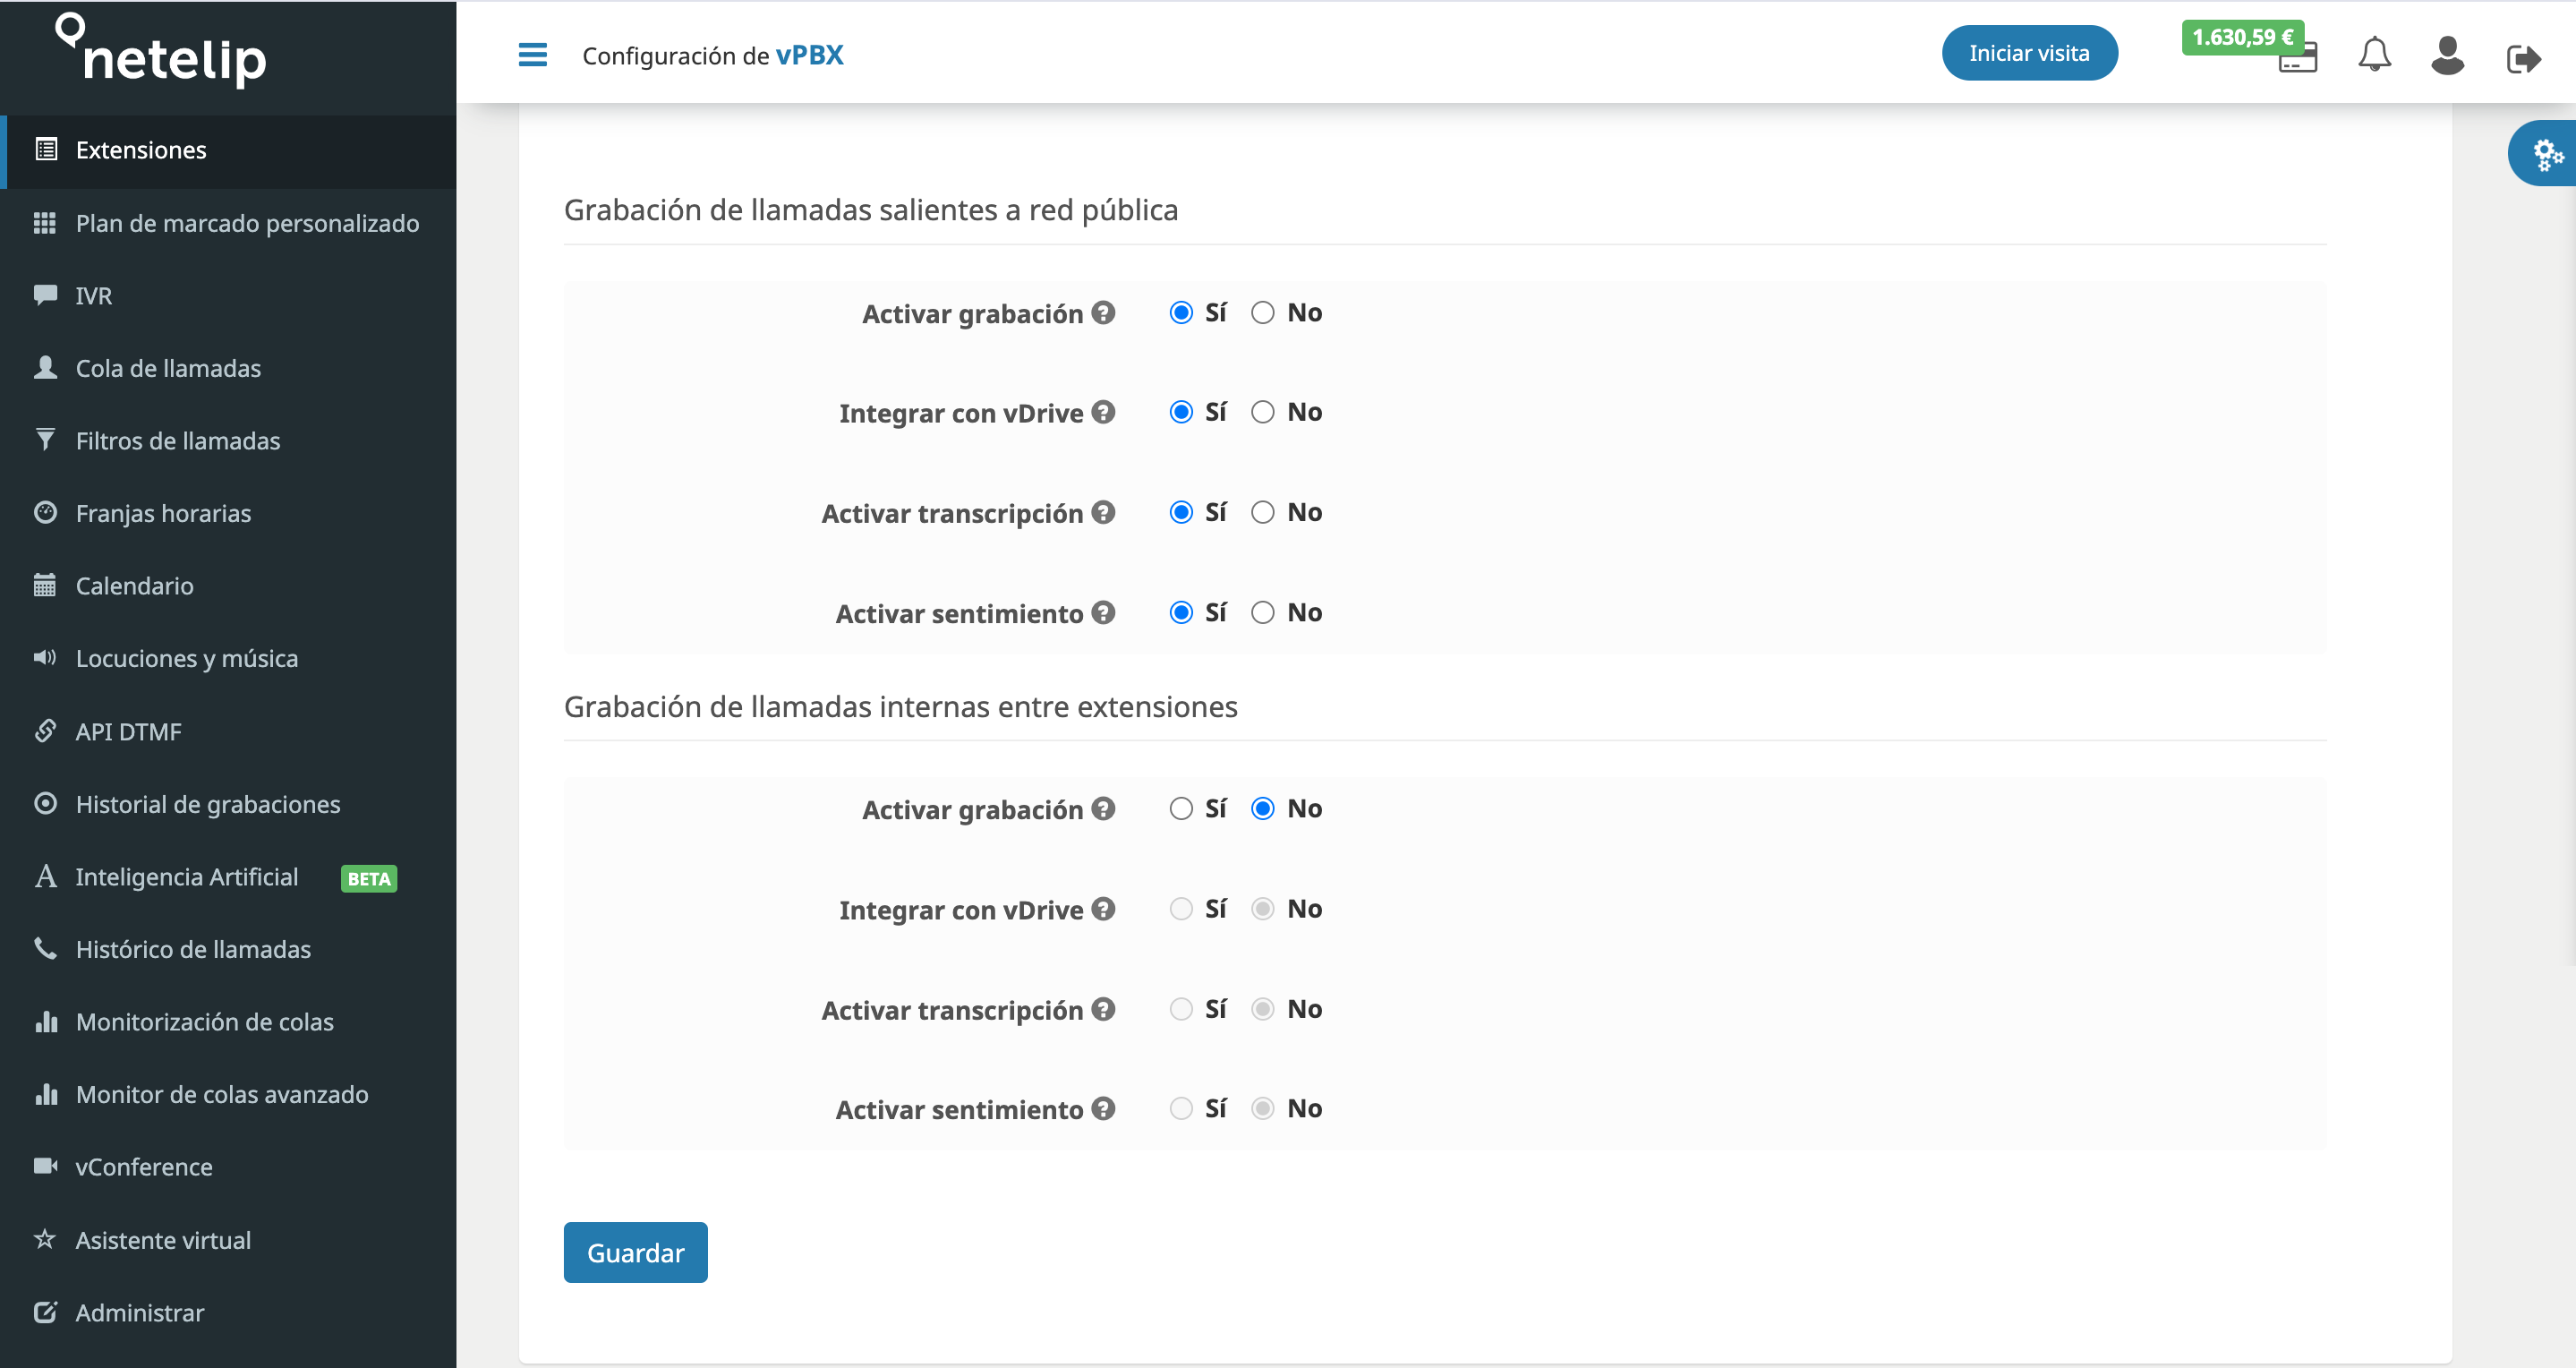2576x1368 pixels.
Task: Select Sí for outgoing Integrar con vDrive
Action: pyautogui.click(x=1181, y=412)
